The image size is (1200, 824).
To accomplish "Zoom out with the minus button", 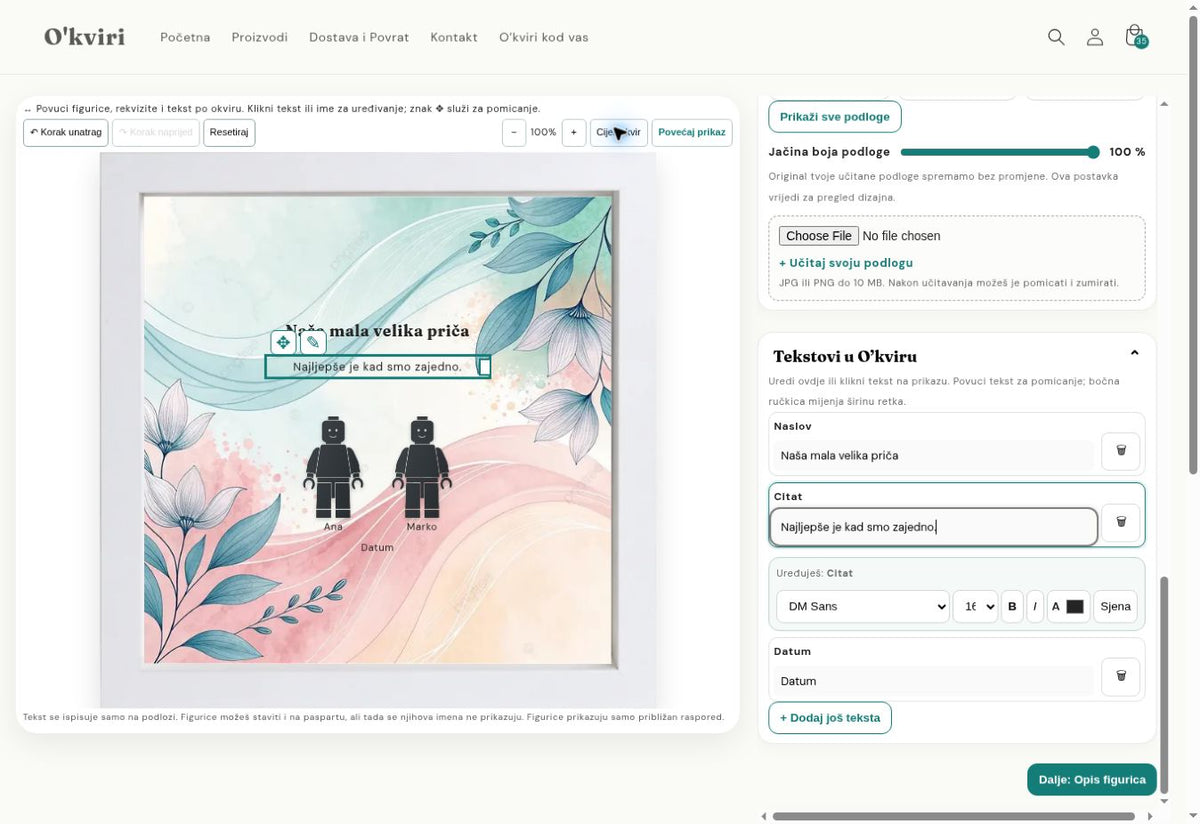I will [514, 132].
